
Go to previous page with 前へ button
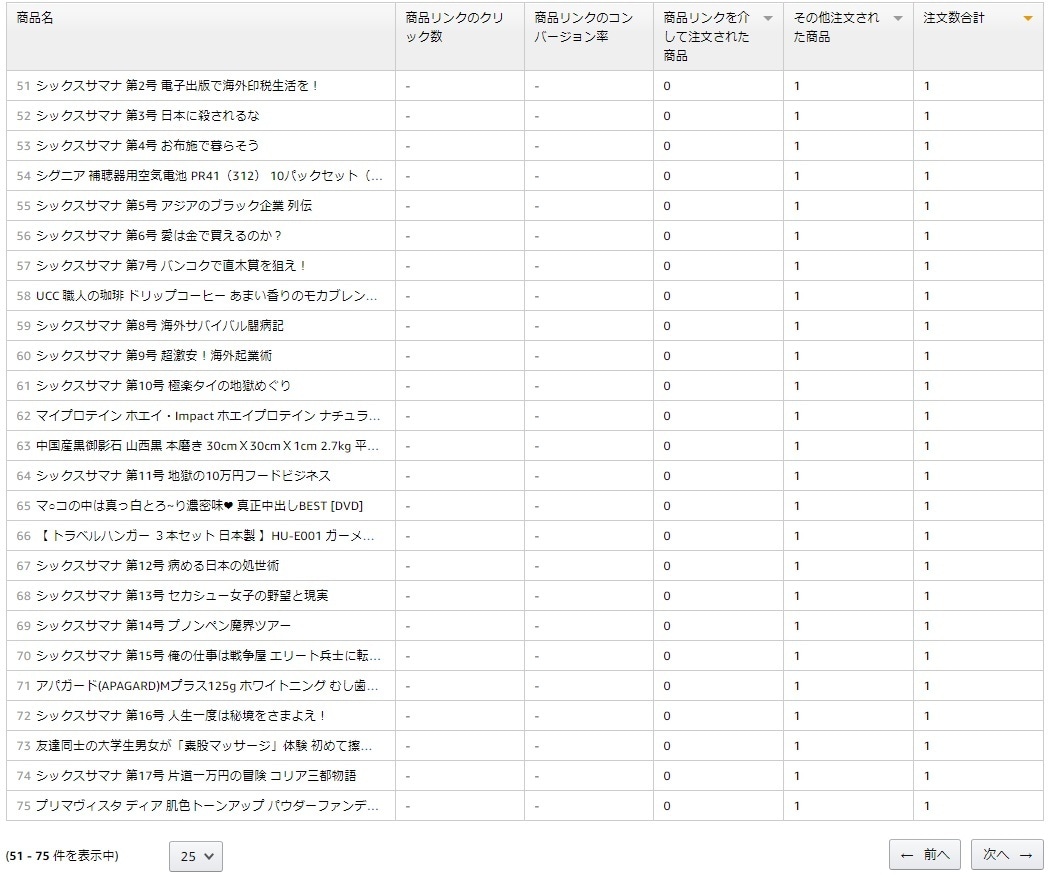(925, 855)
